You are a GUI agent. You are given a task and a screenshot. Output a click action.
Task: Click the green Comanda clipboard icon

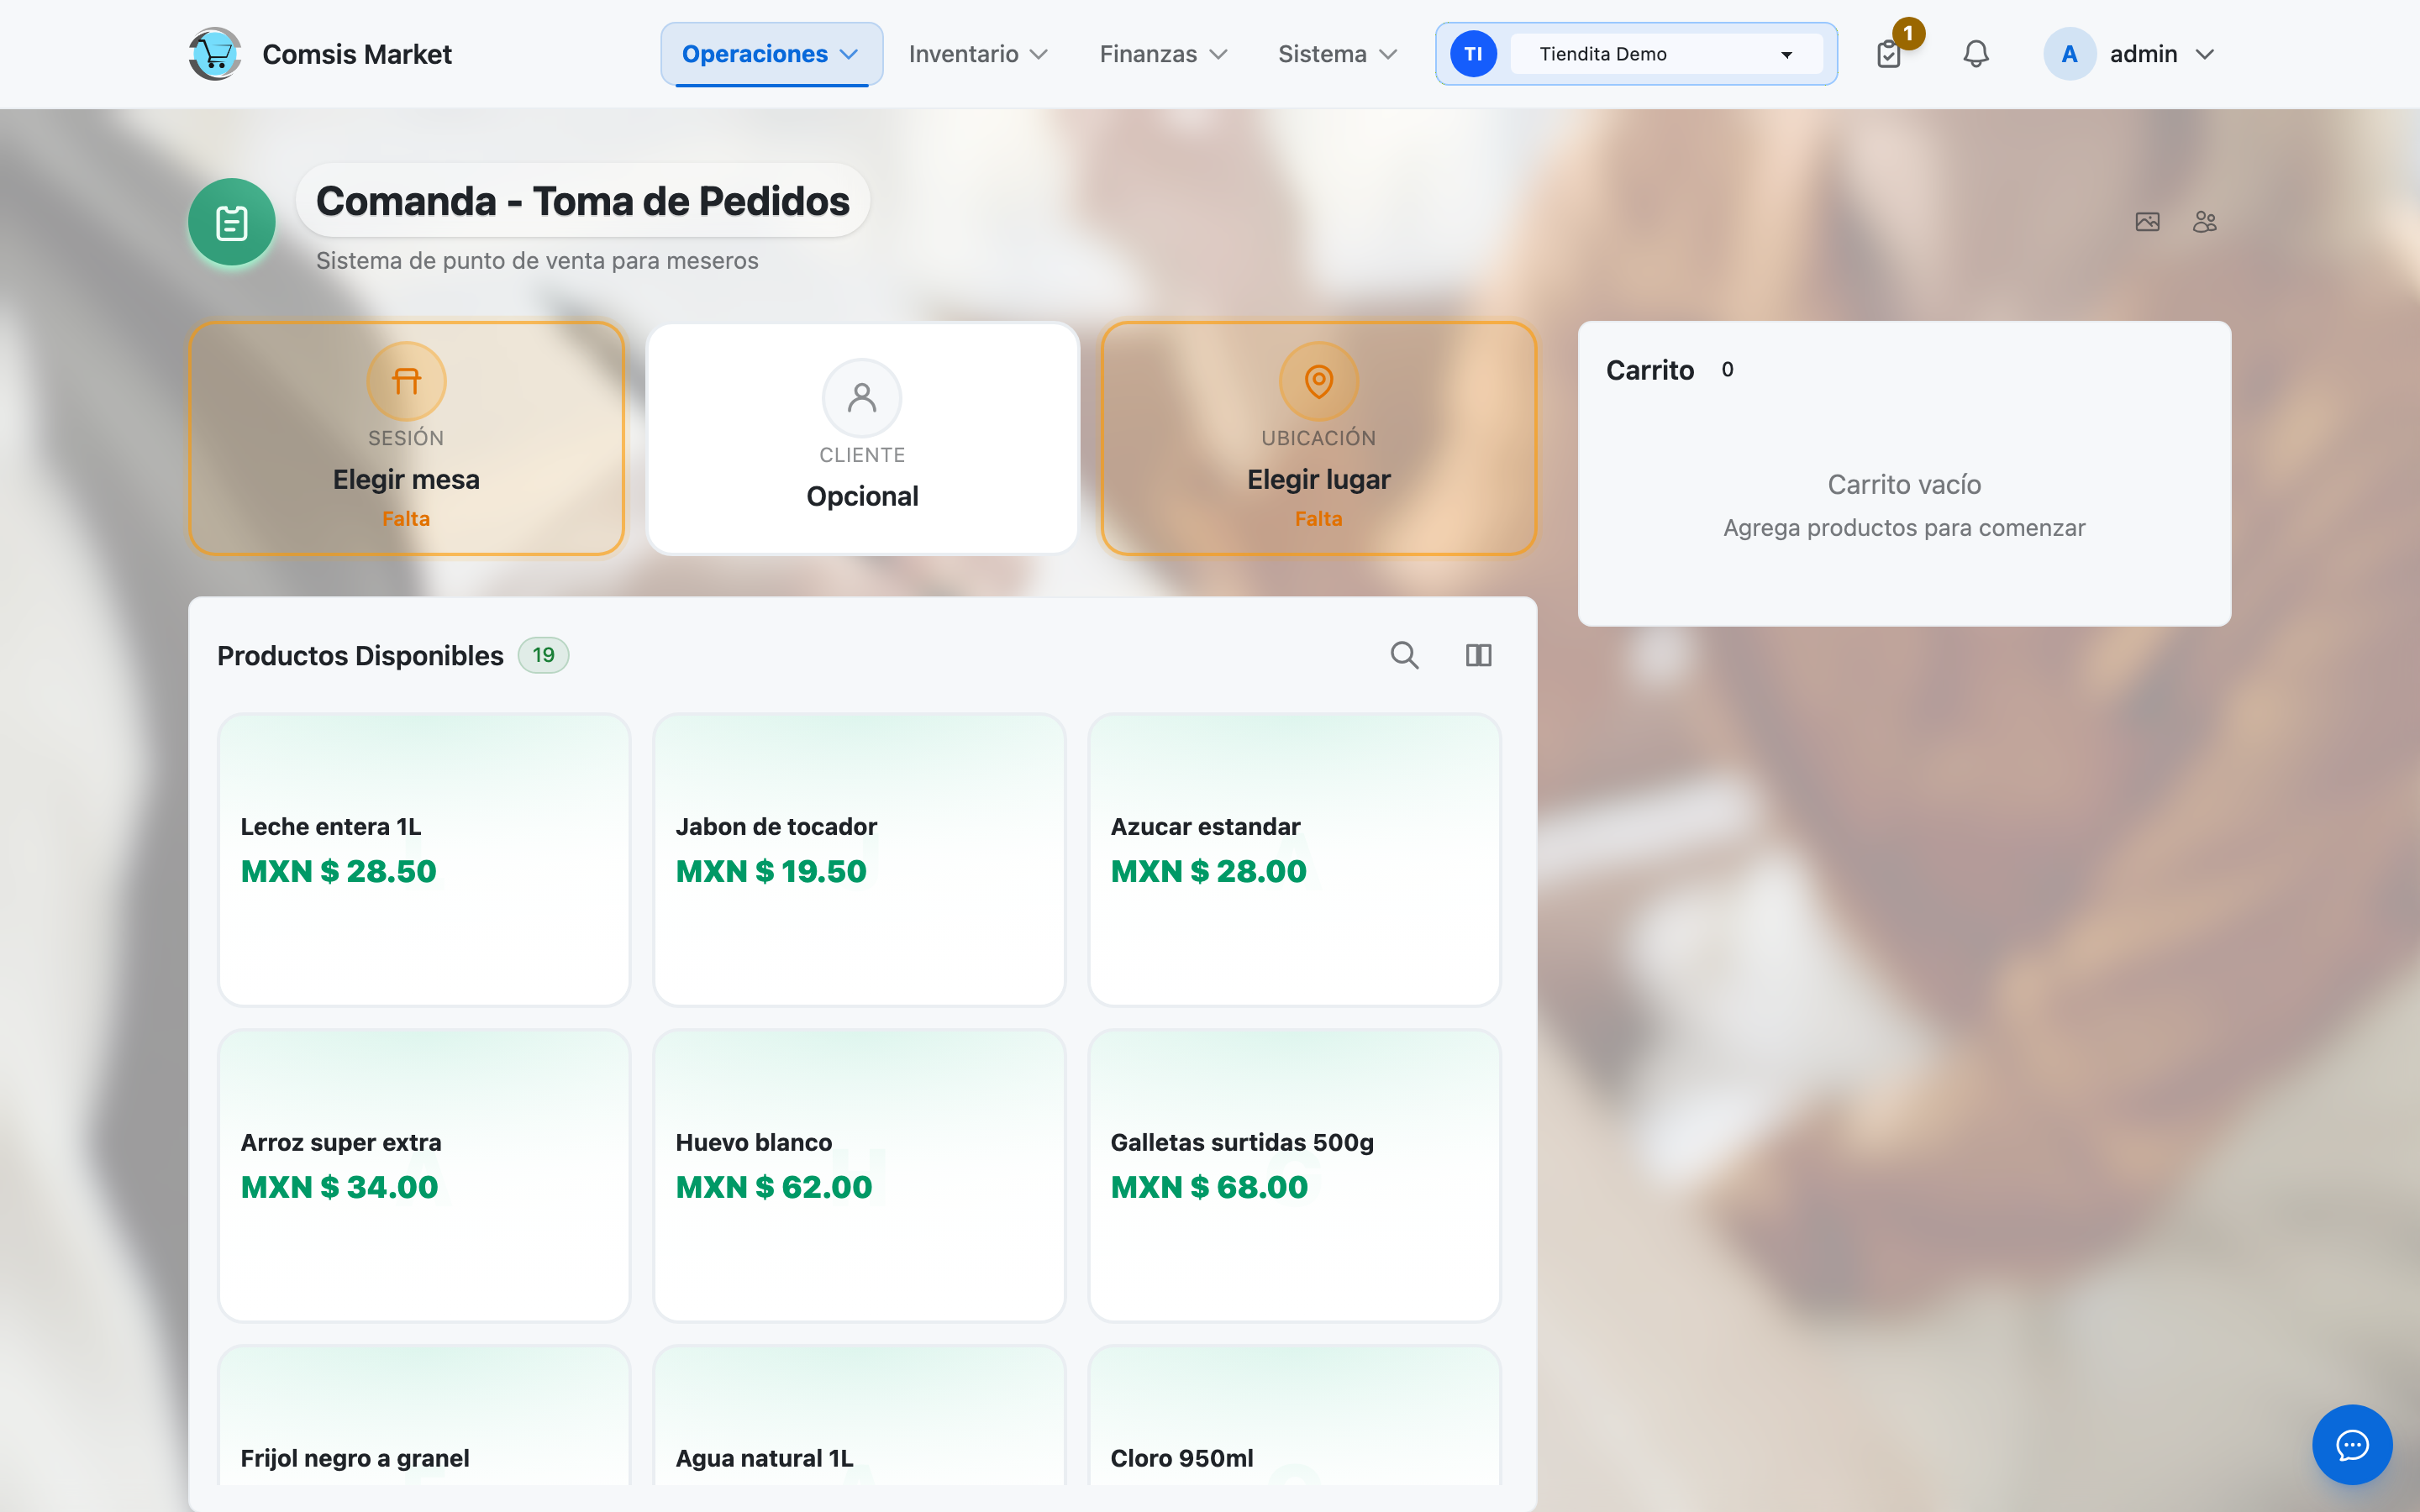[232, 222]
